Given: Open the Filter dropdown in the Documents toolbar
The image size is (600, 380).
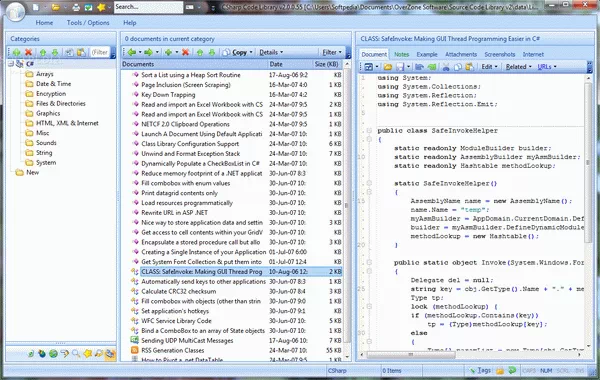Looking at the screenshot, I should pyautogui.click(x=332, y=52).
